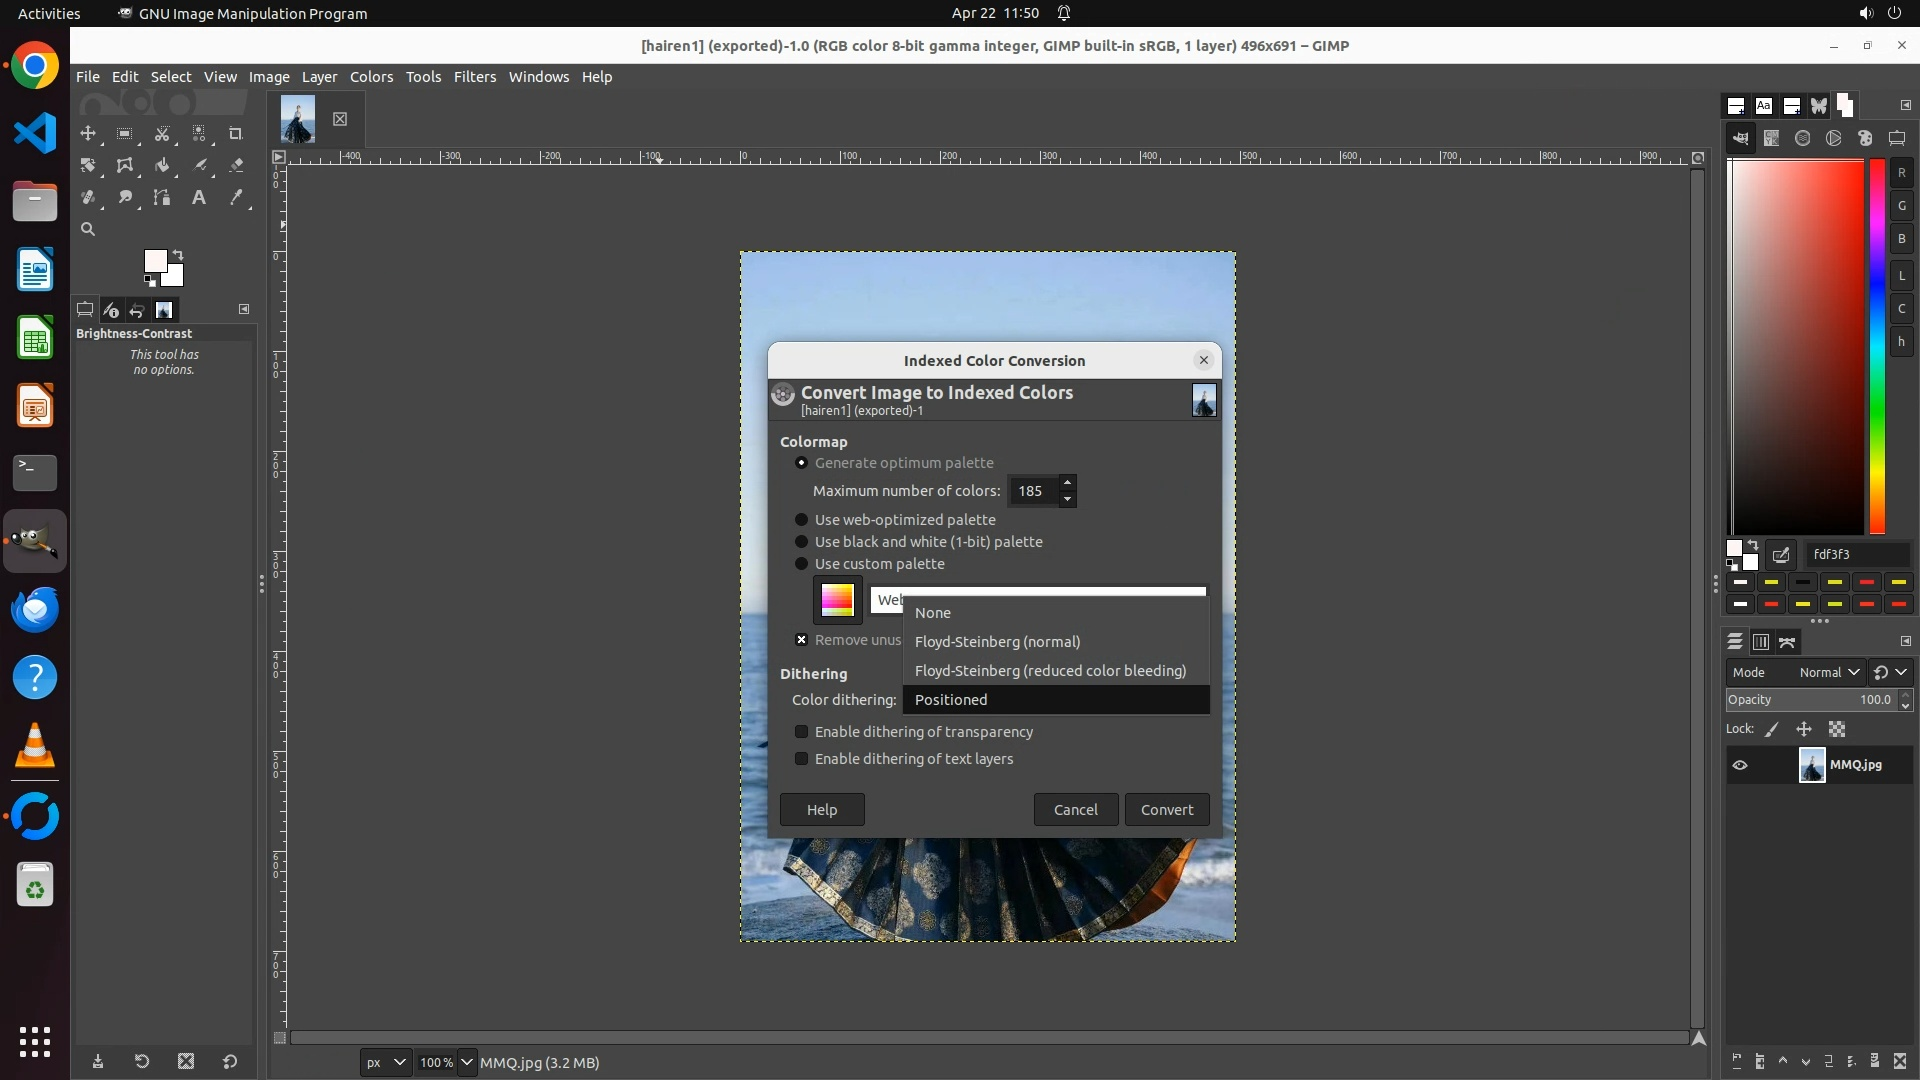The width and height of the screenshot is (1920, 1080).
Task: Open the layer Mode Normal dropdown
Action: [1829, 673]
